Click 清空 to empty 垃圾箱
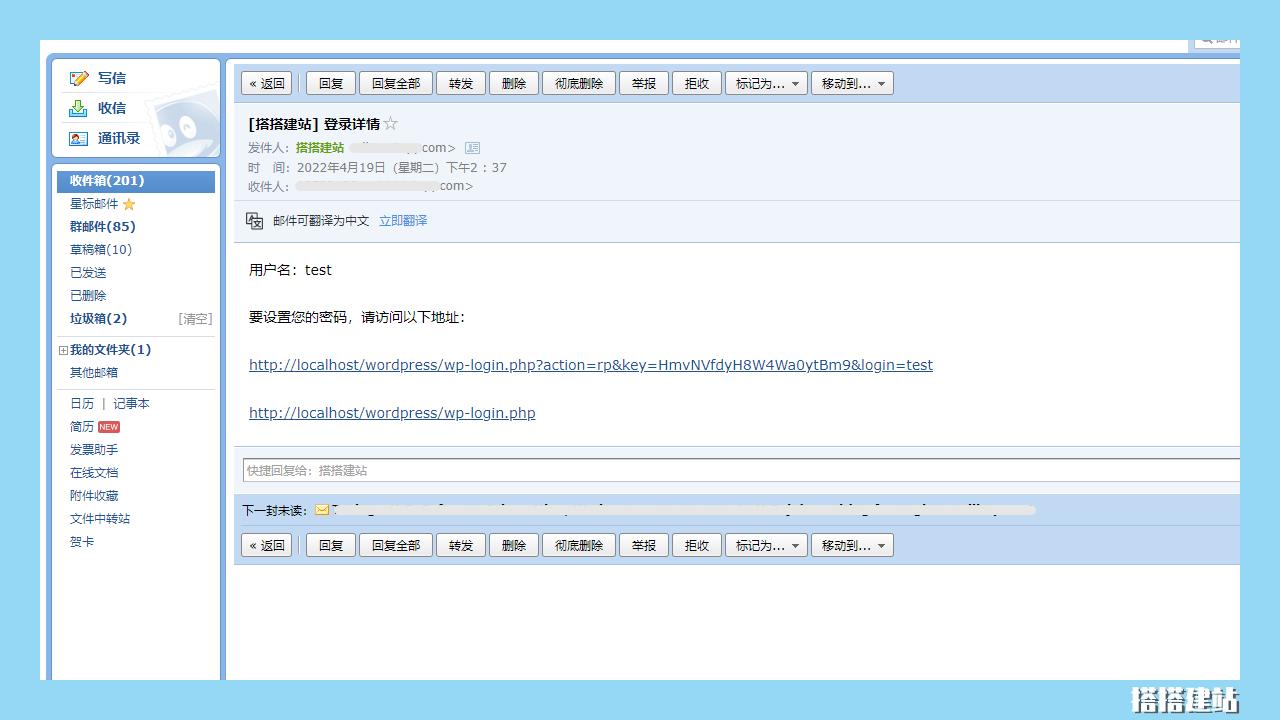Screen dimensions: 1280x720 pyautogui.click(x=195, y=318)
